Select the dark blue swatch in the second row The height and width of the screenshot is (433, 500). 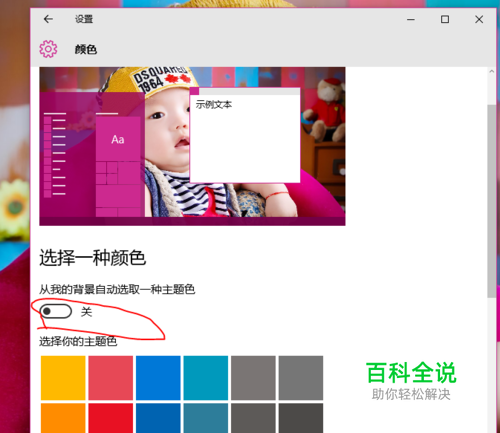158,418
